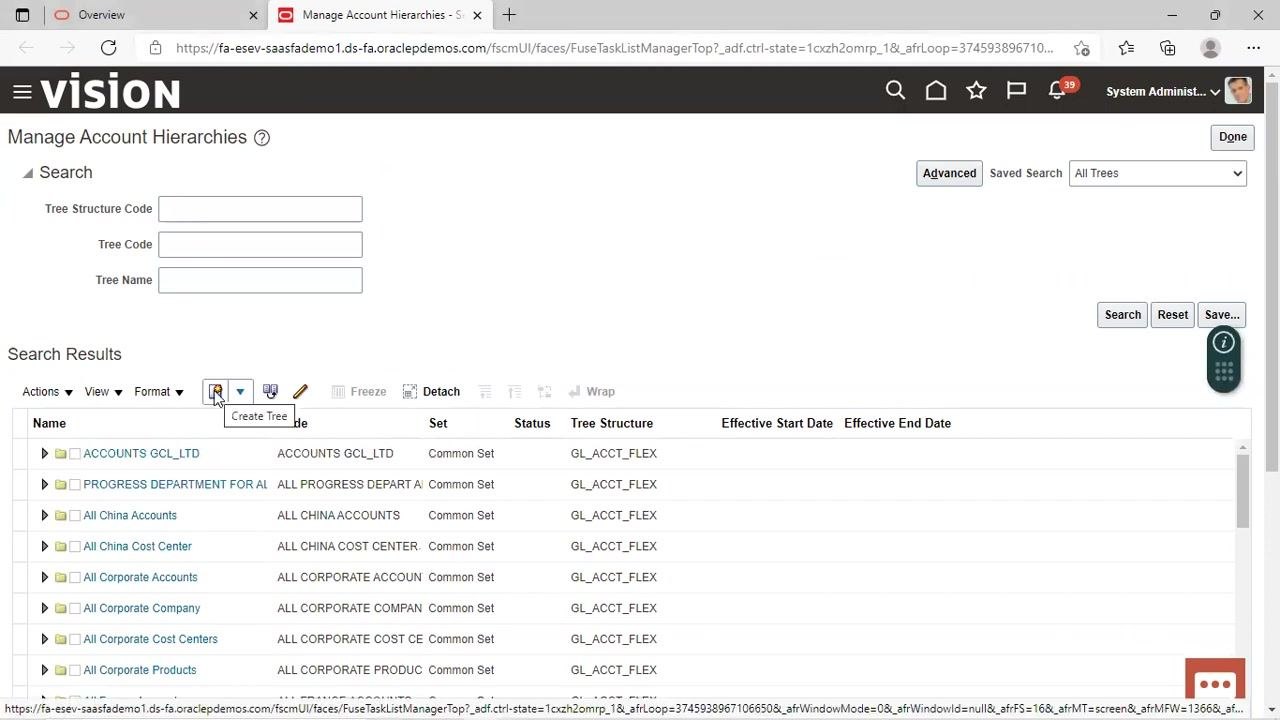Add this page to browser favorites

[1081, 48]
